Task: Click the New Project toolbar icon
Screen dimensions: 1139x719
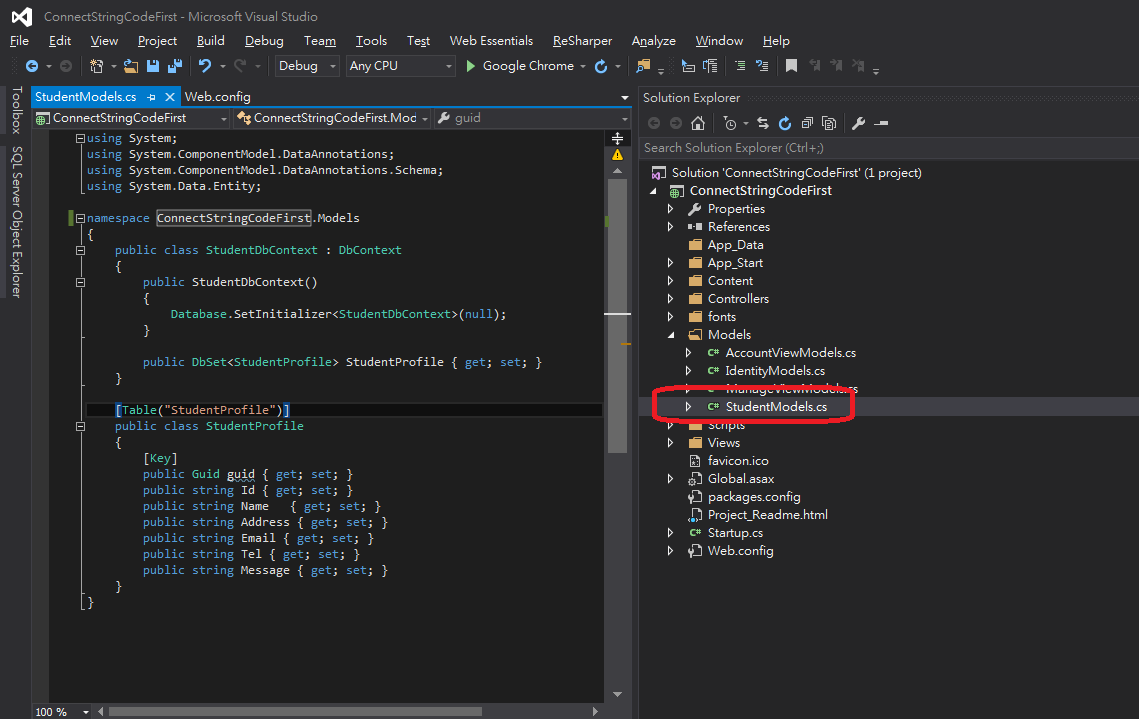Action: coord(96,66)
